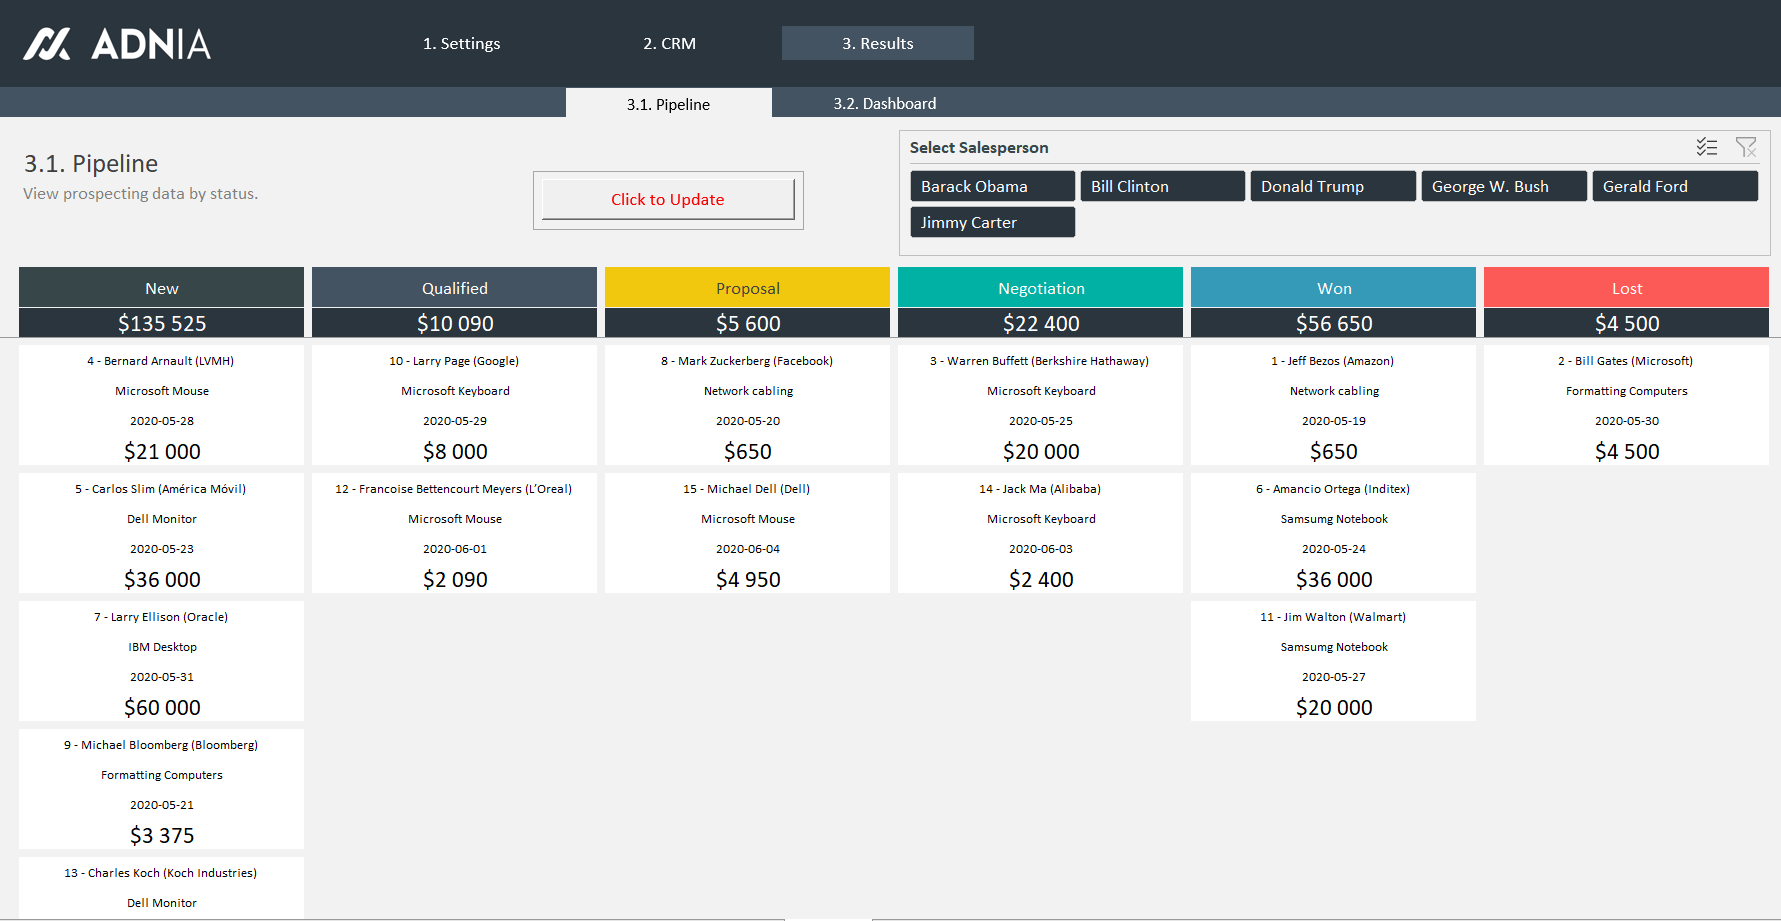
Task: Filter by George W. Bush
Action: click(1504, 186)
